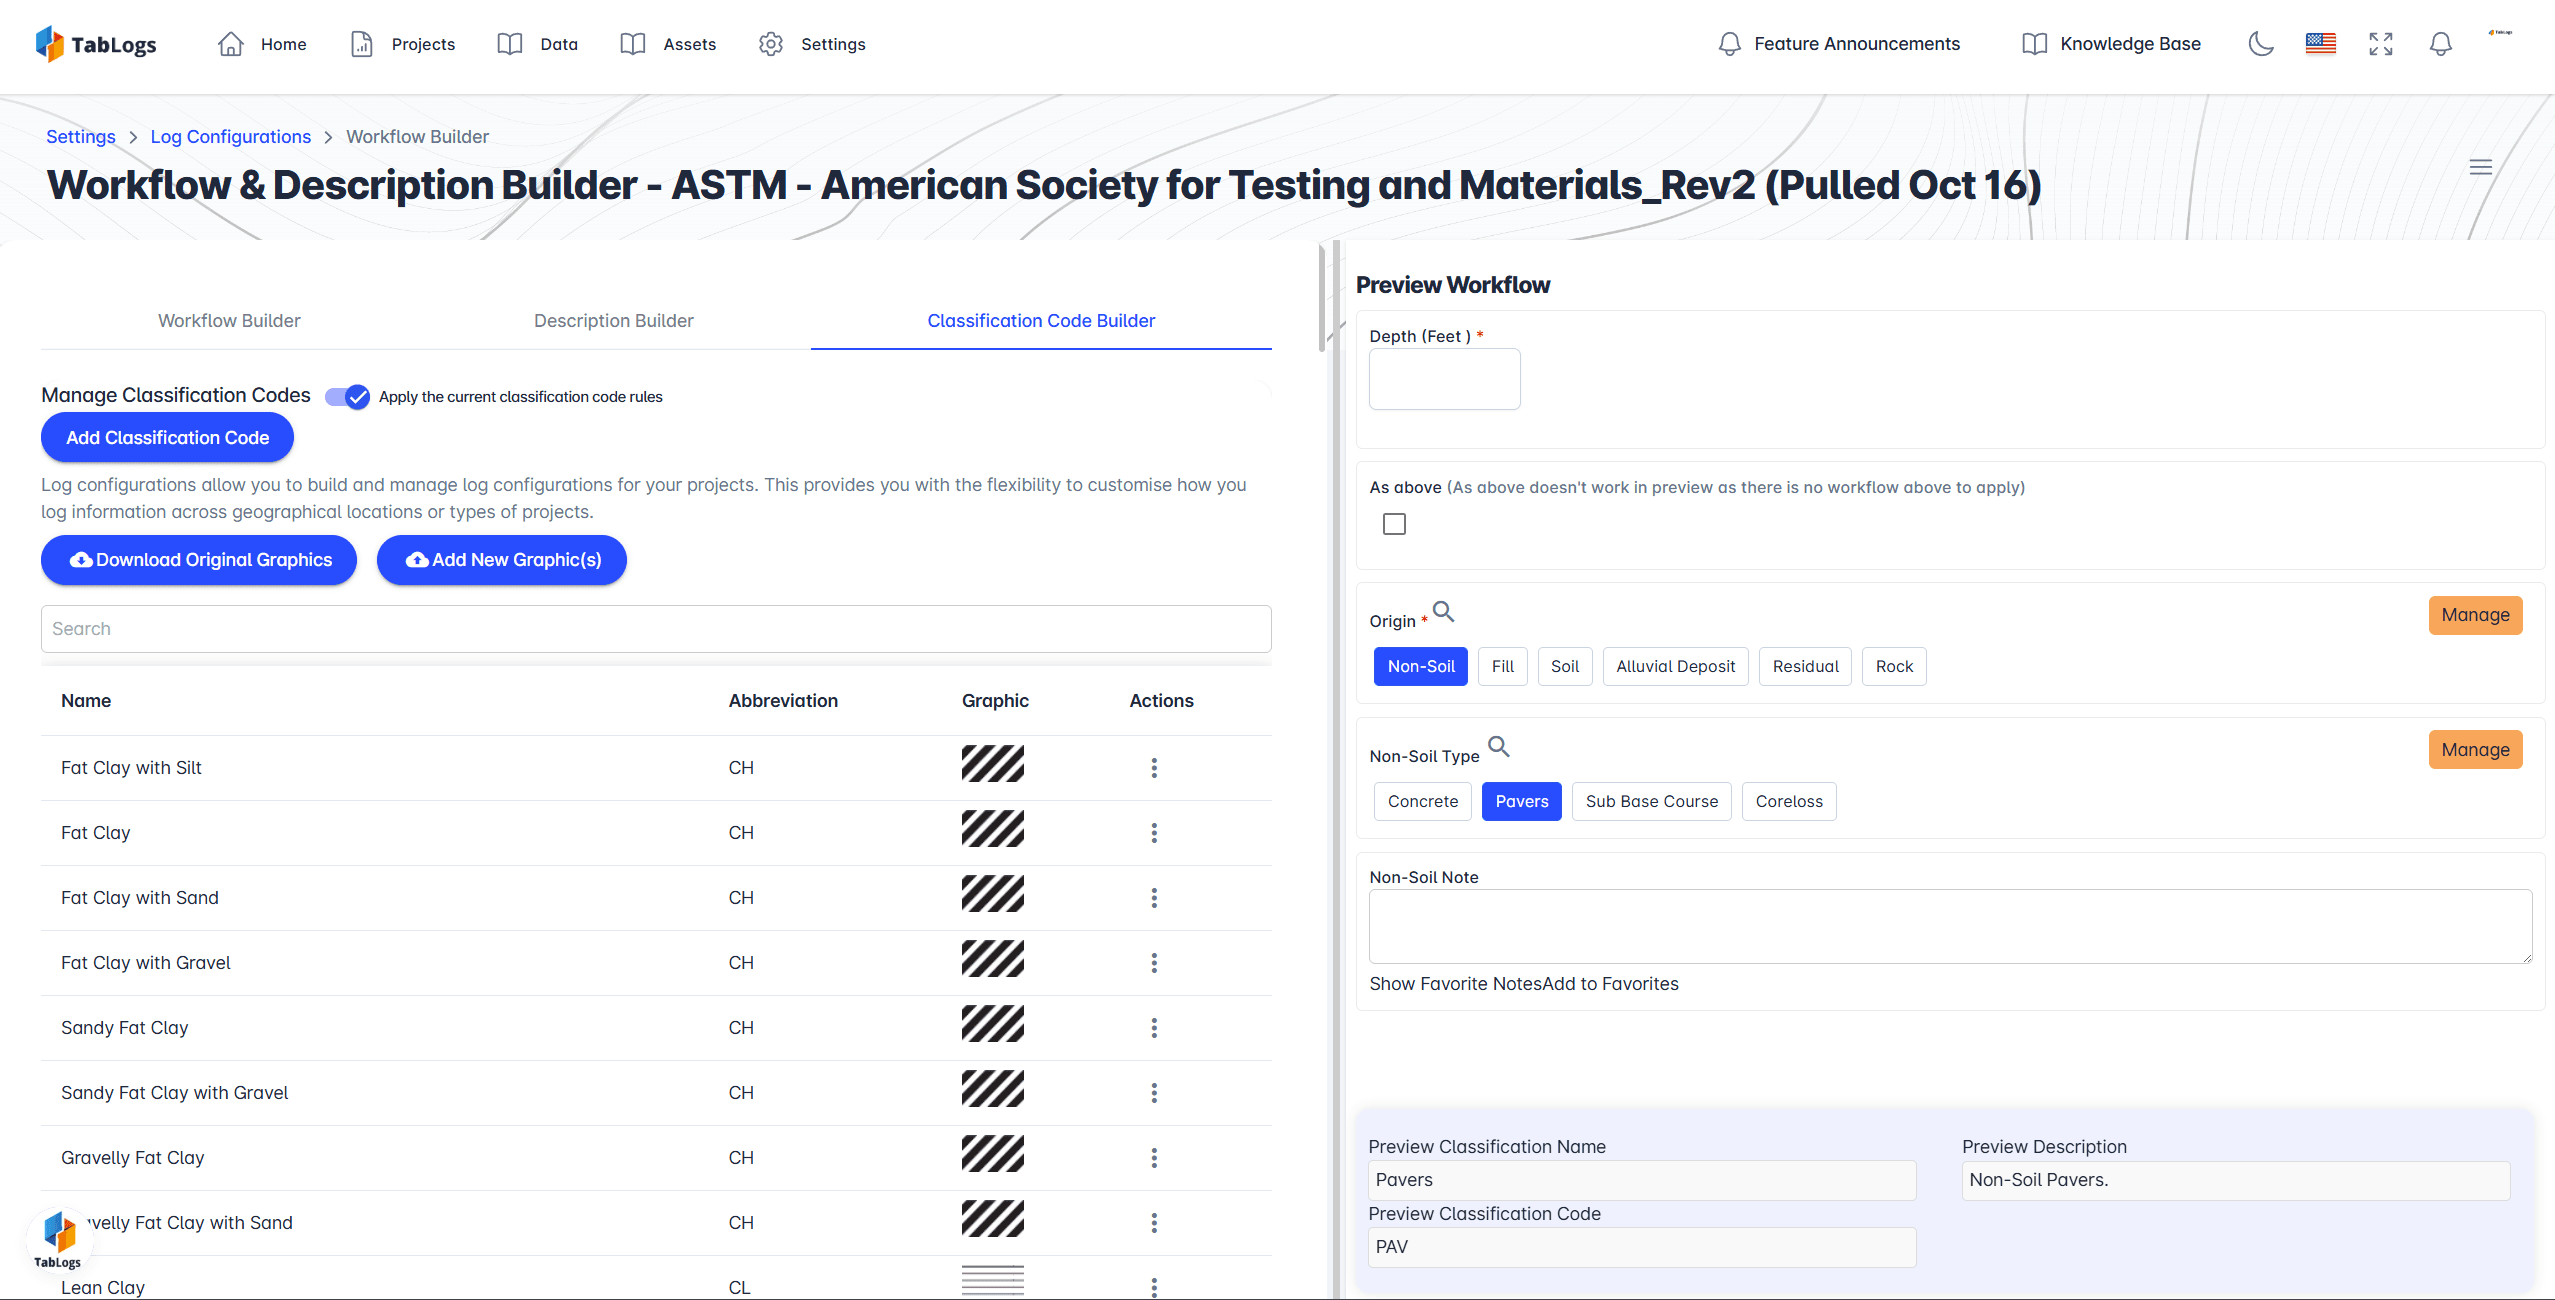
Task: Open the Workflow Builder tab
Action: point(229,321)
